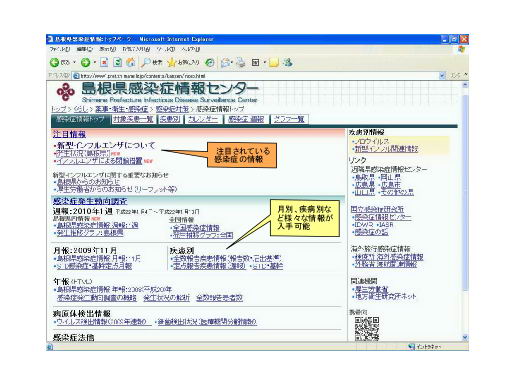Viewport: 513px width, 385px height.
Task: Expand the Mail icon dropdown arrow
Action: coord(232,62)
